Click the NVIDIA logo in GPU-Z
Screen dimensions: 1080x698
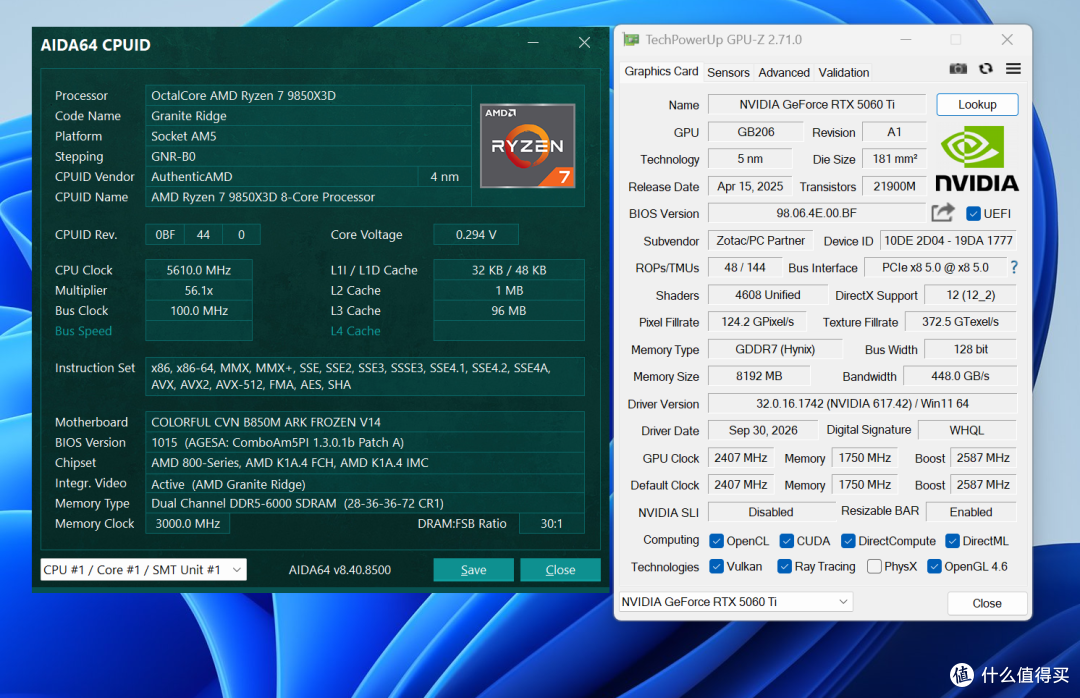coord(977,159)
